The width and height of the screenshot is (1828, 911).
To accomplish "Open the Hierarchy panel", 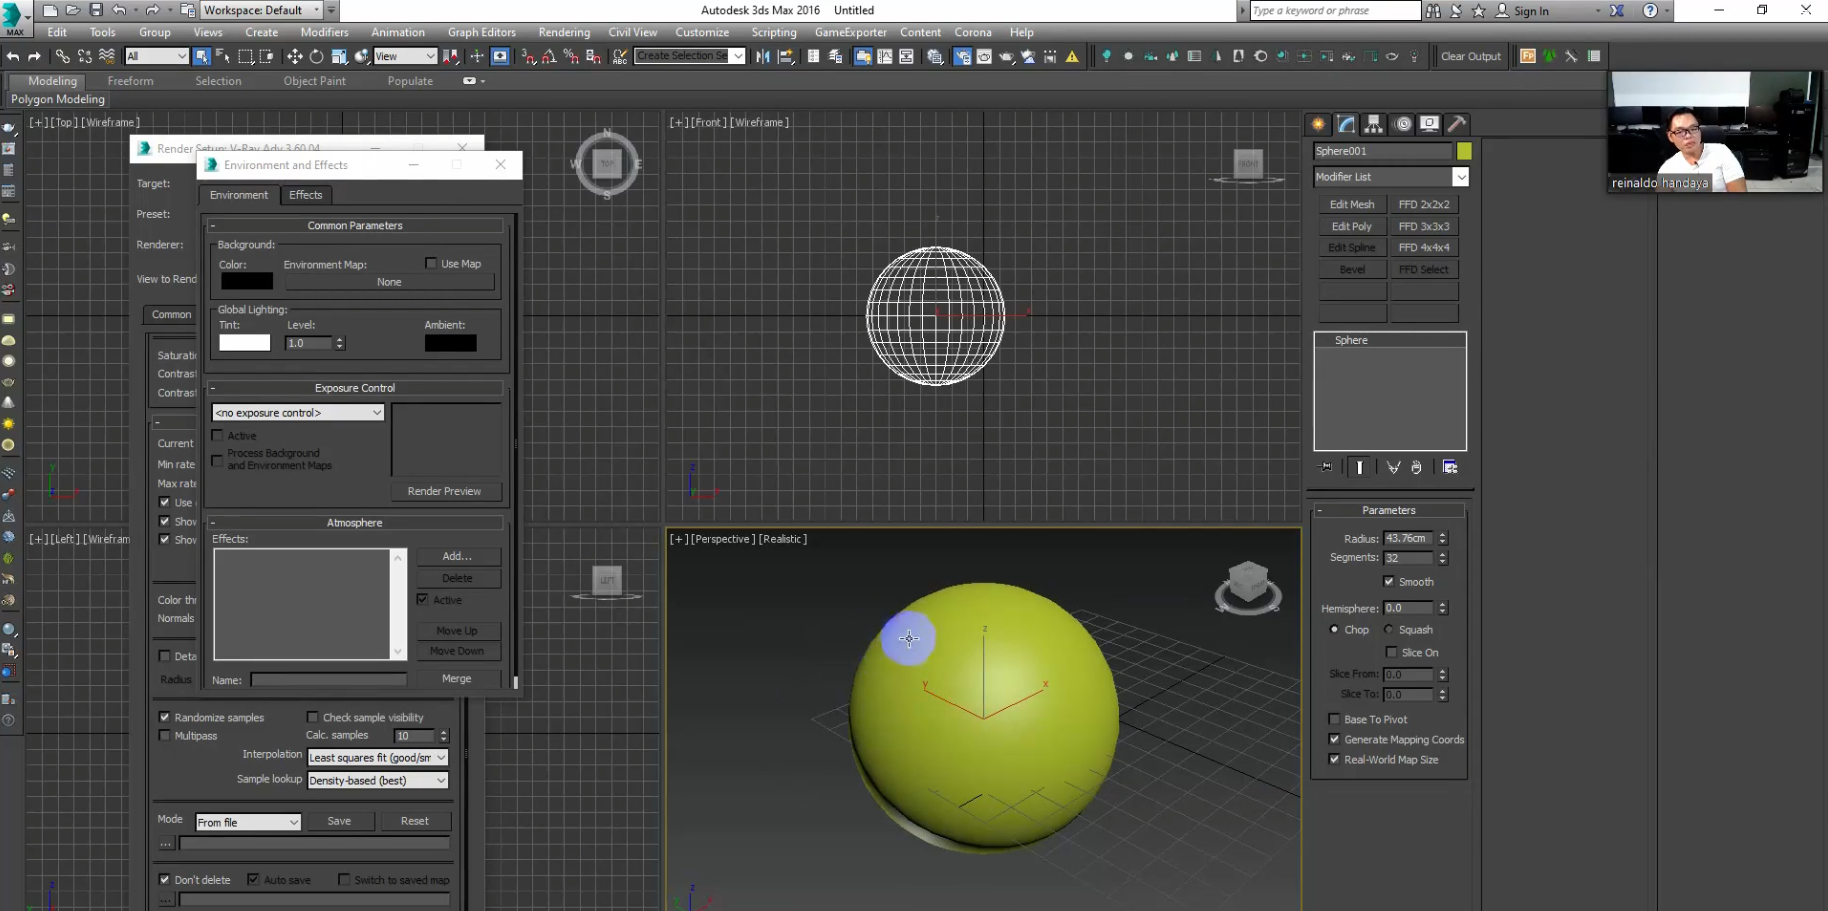I will [x=1374, y=124].
